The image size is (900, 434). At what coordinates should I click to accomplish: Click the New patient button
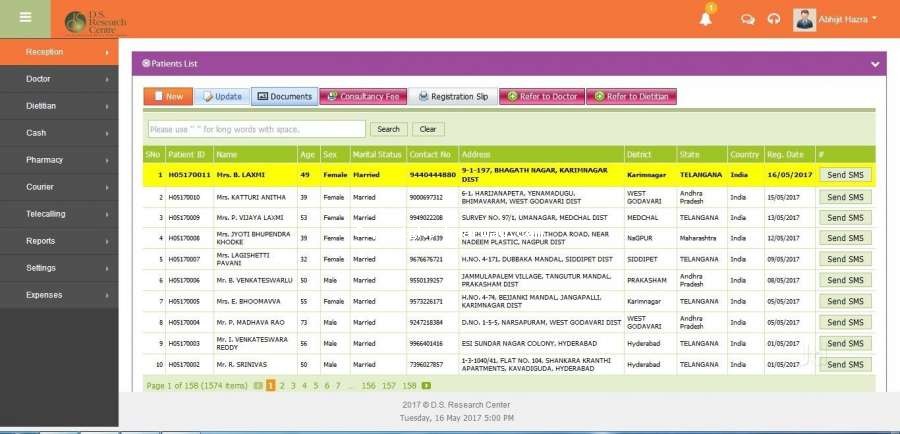(x=167, y=97)
